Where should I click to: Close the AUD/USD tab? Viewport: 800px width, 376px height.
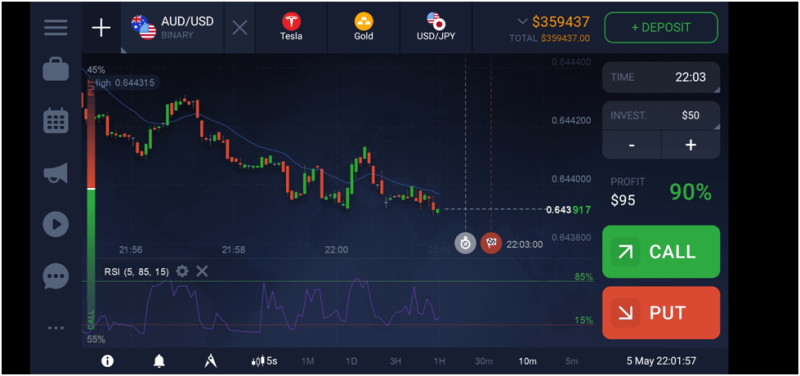coord(239,28)
